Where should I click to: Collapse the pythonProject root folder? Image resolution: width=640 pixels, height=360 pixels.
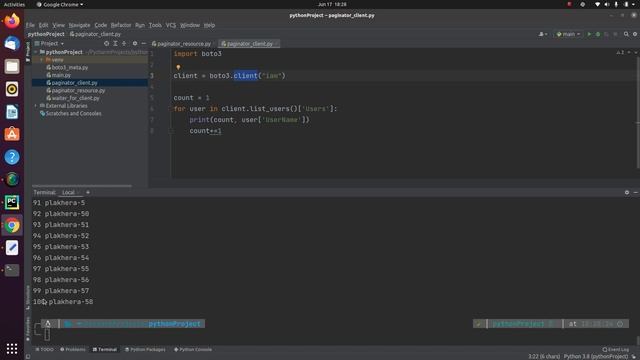point(36,52)
